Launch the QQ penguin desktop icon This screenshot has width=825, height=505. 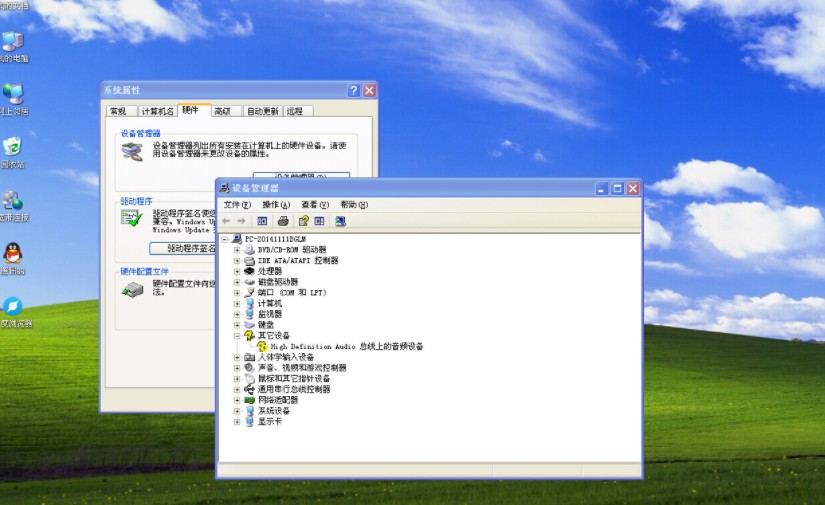[13, 259]
